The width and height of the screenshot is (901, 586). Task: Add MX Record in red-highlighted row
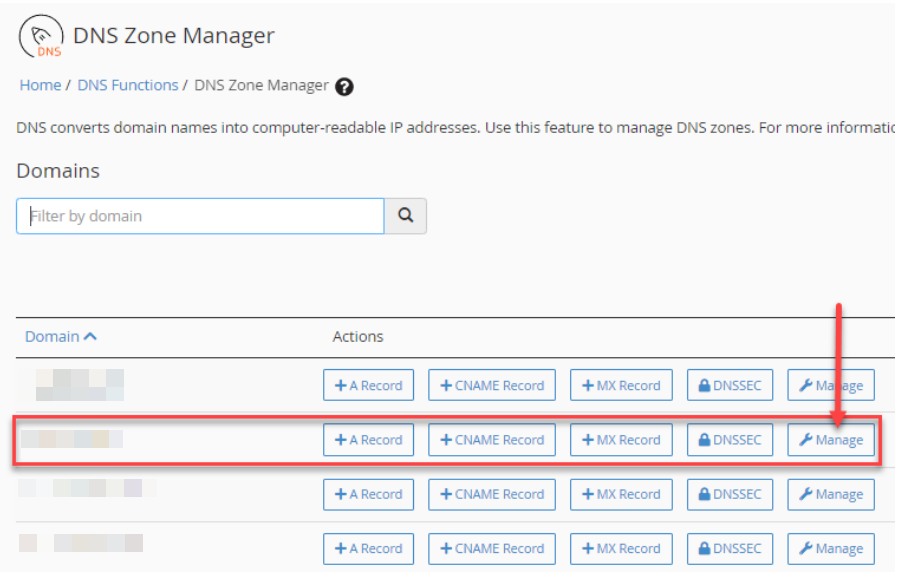[x=621, y=440]
